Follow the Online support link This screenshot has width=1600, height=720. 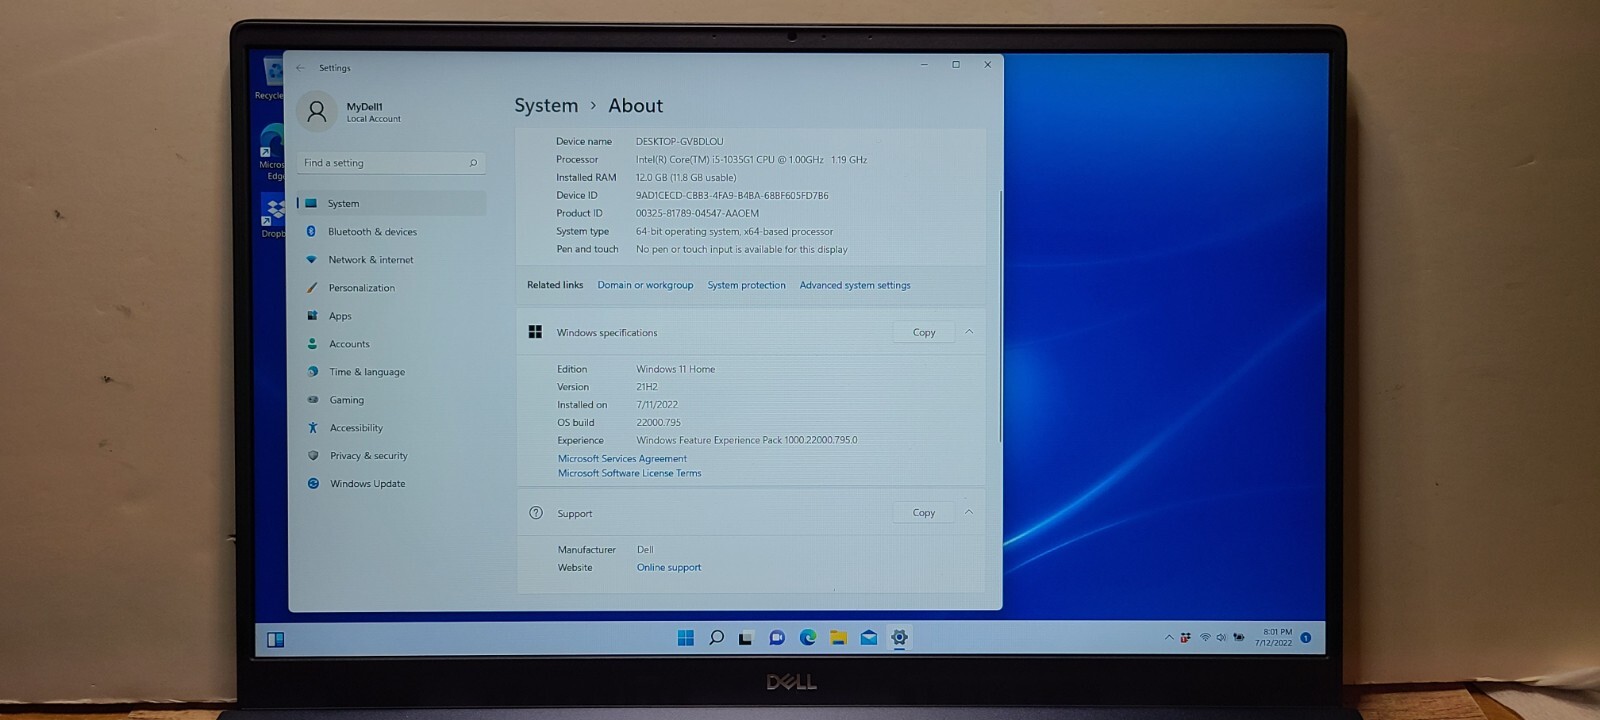pyautogui.click(x=669, y=568)
